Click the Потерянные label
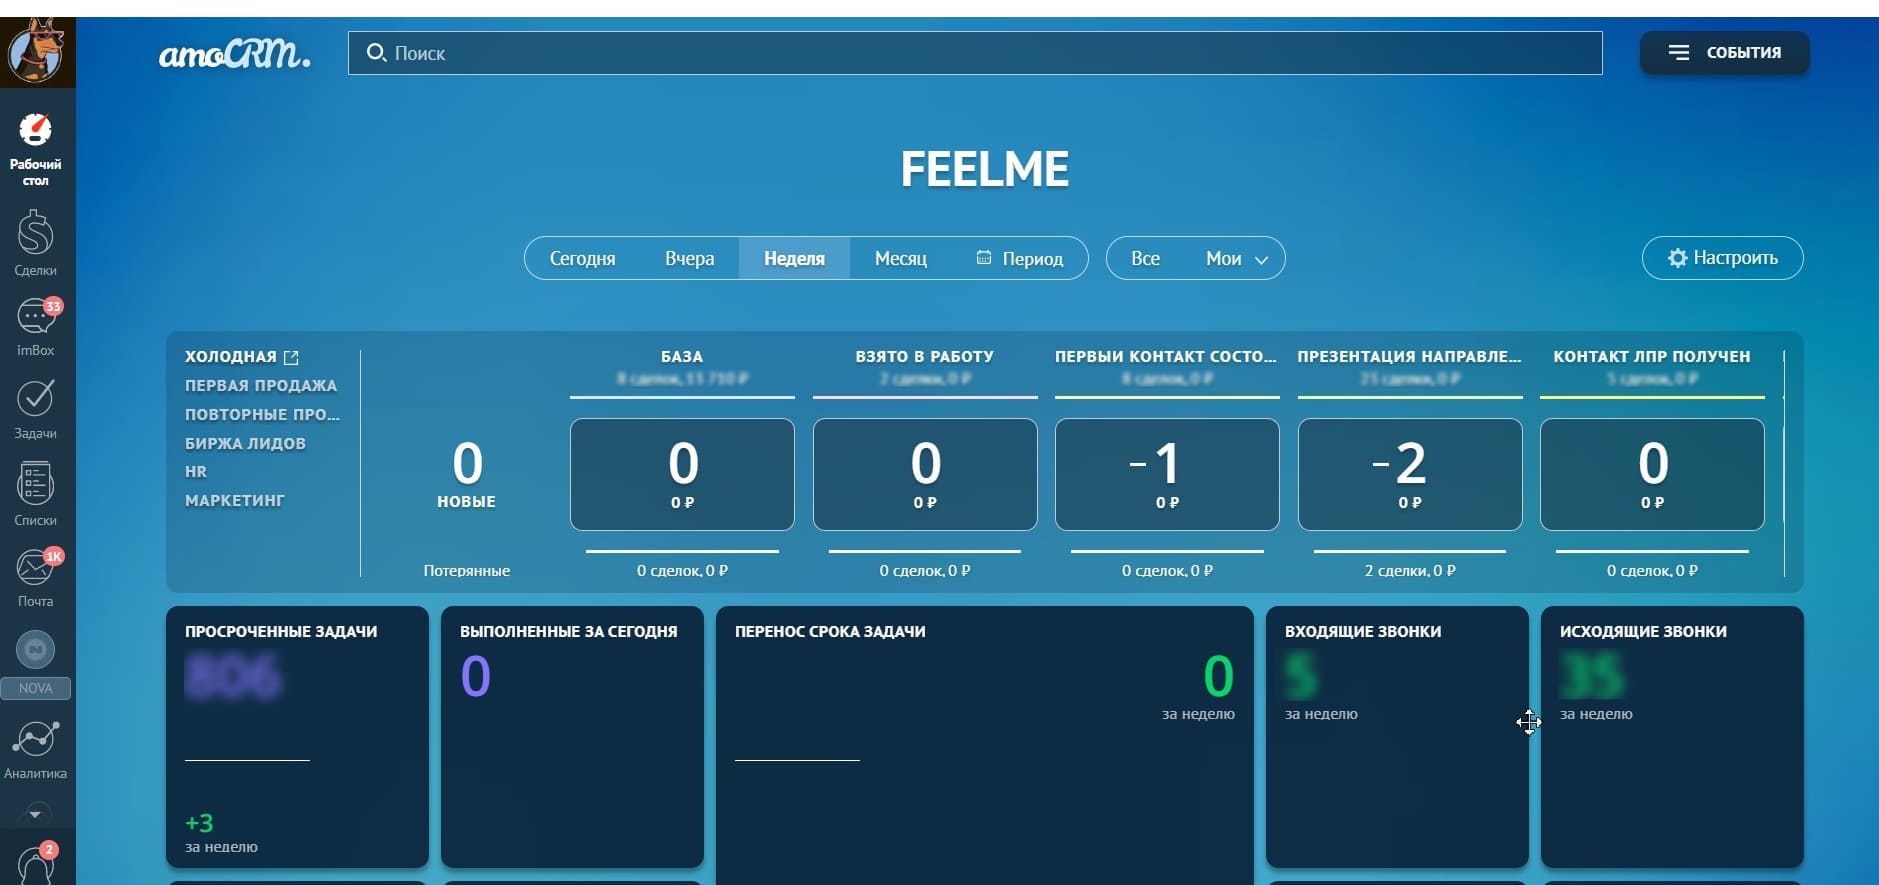 pos(467,570)
